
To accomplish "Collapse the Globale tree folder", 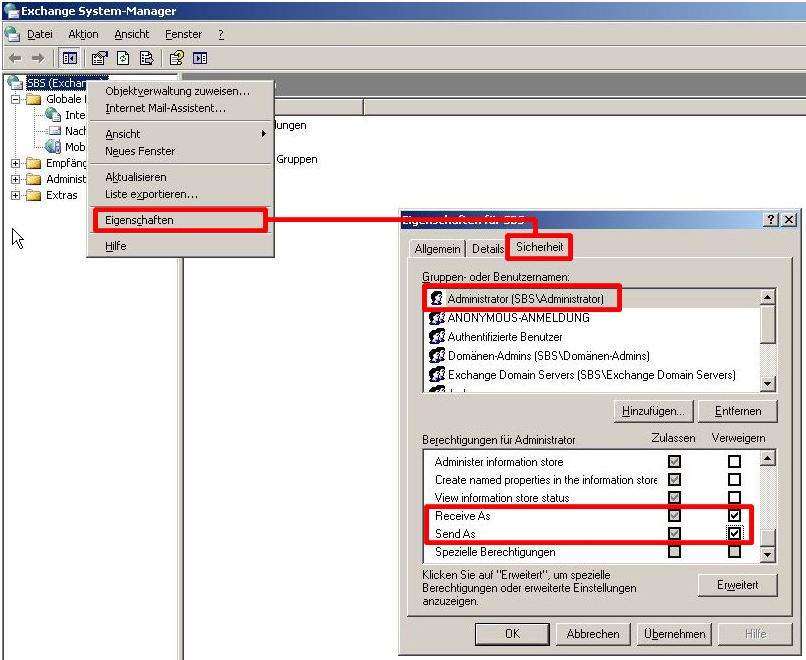I will [x=16, y=99].
